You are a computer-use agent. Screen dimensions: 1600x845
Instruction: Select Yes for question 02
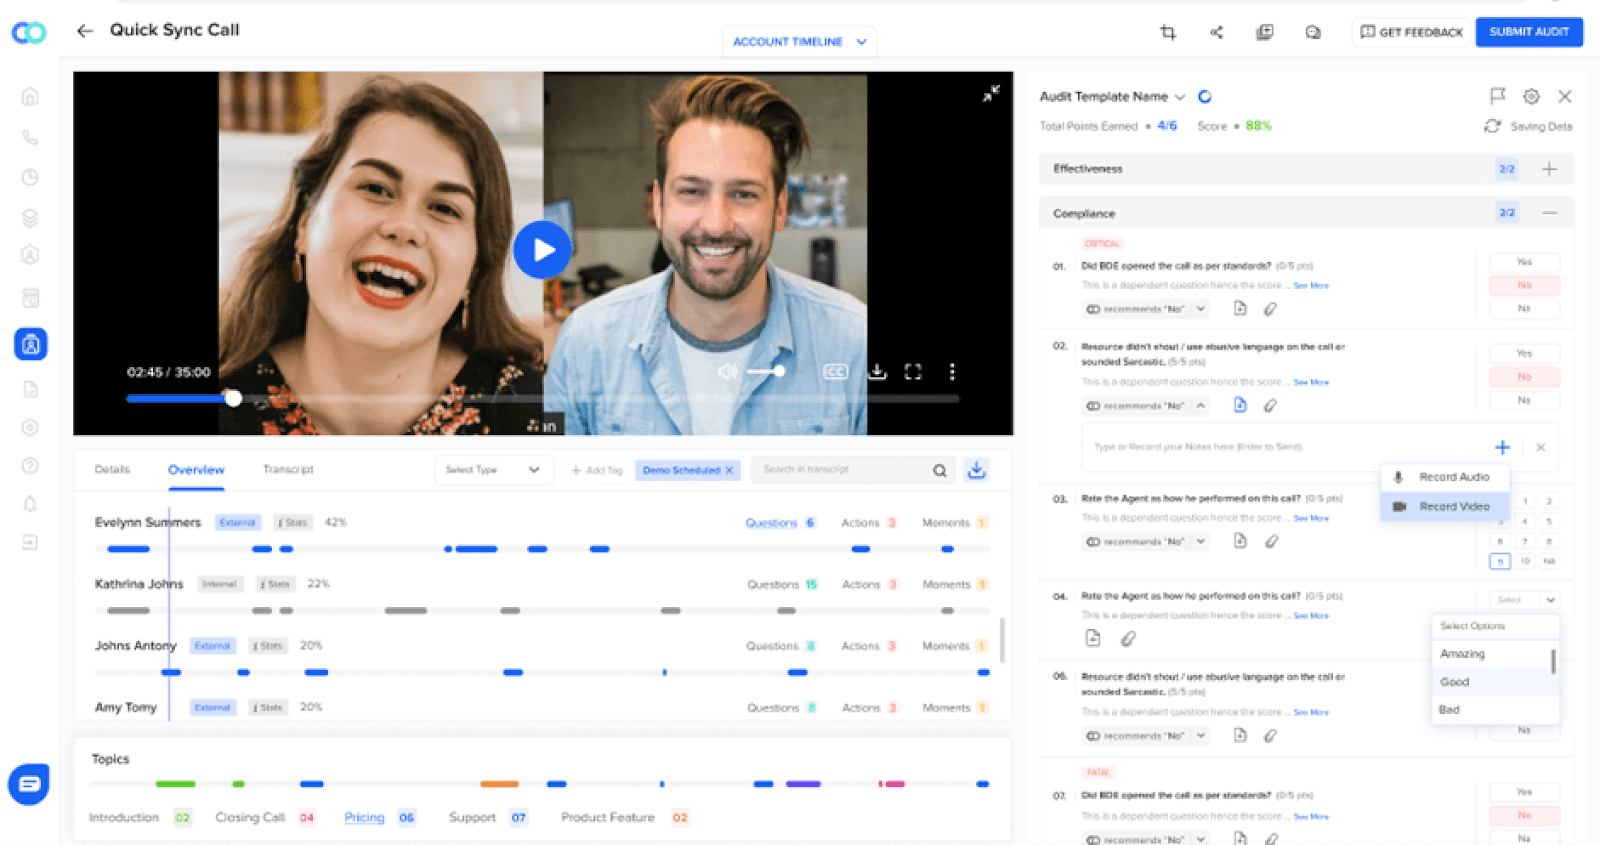pos(1524,353)
